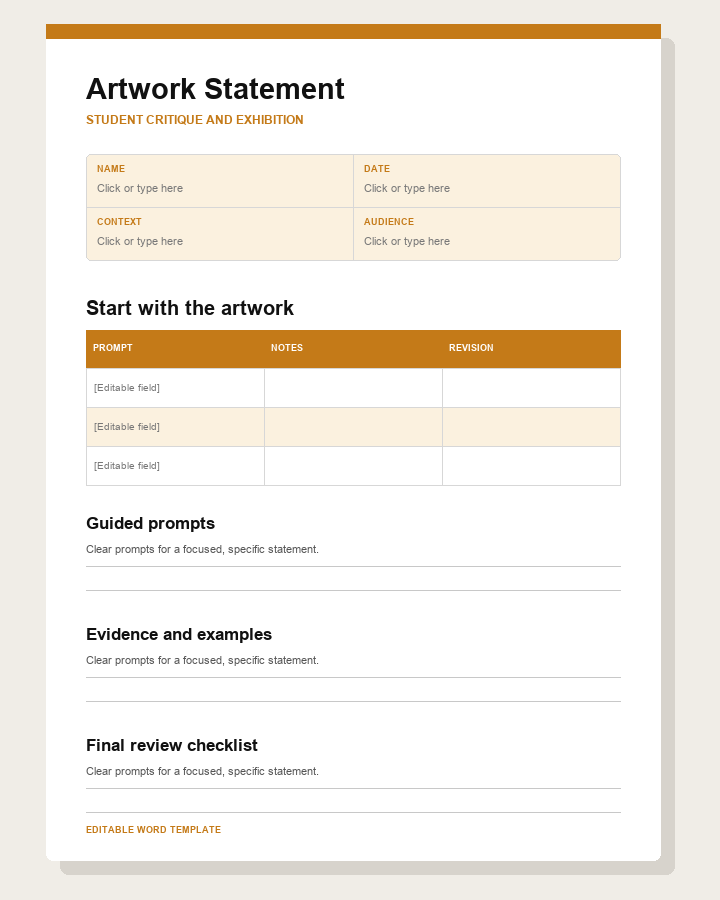The height and width of the screenshot is (900, 720).
Task: Click the Context field placeholder text
Action: point(140,241)
